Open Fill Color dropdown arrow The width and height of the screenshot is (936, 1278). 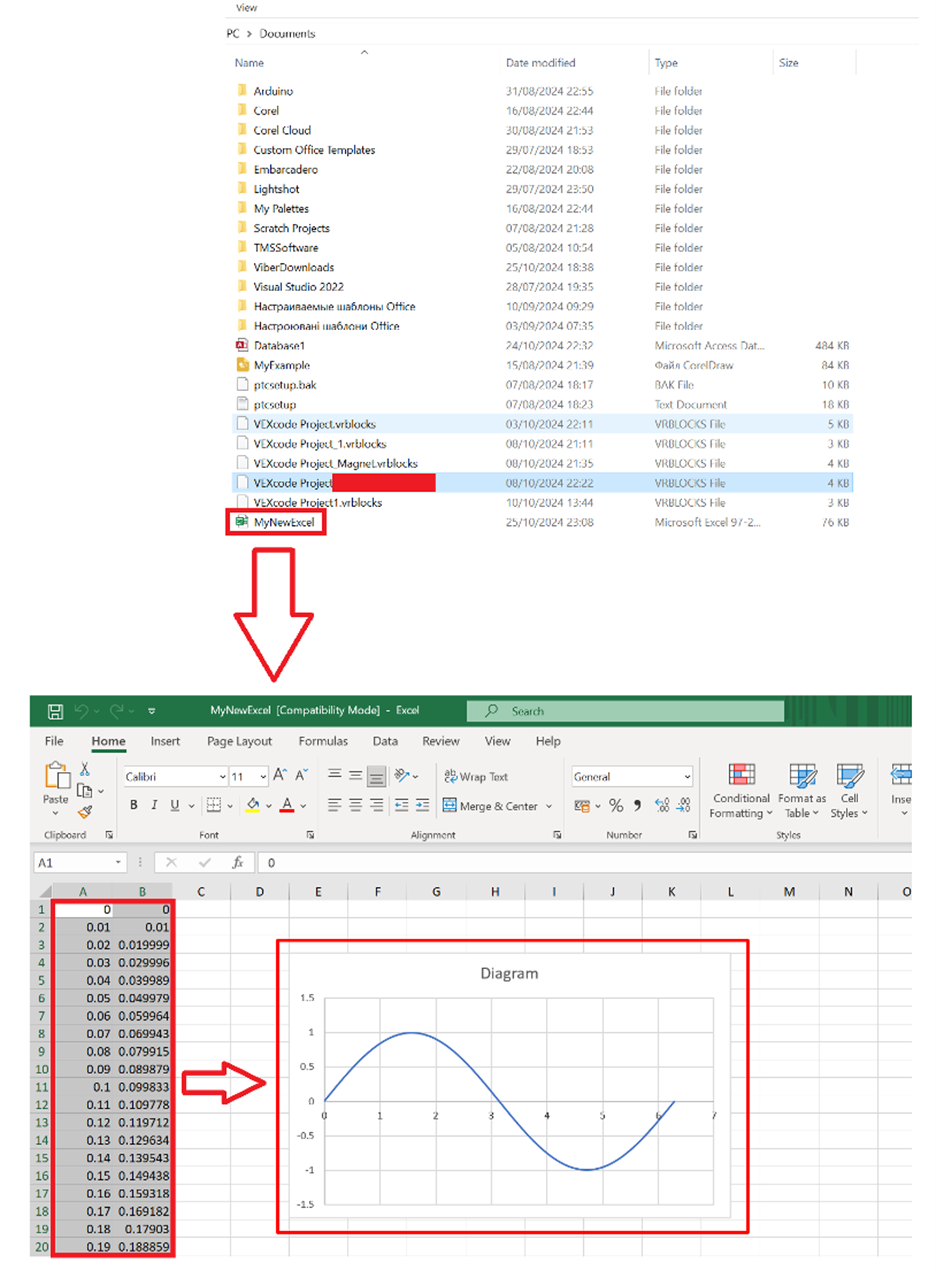click(x=269, y=806)
